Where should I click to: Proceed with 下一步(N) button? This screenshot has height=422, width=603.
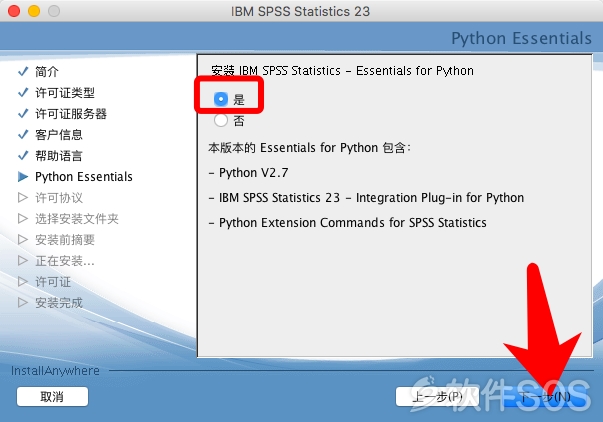tap(545, 397)
